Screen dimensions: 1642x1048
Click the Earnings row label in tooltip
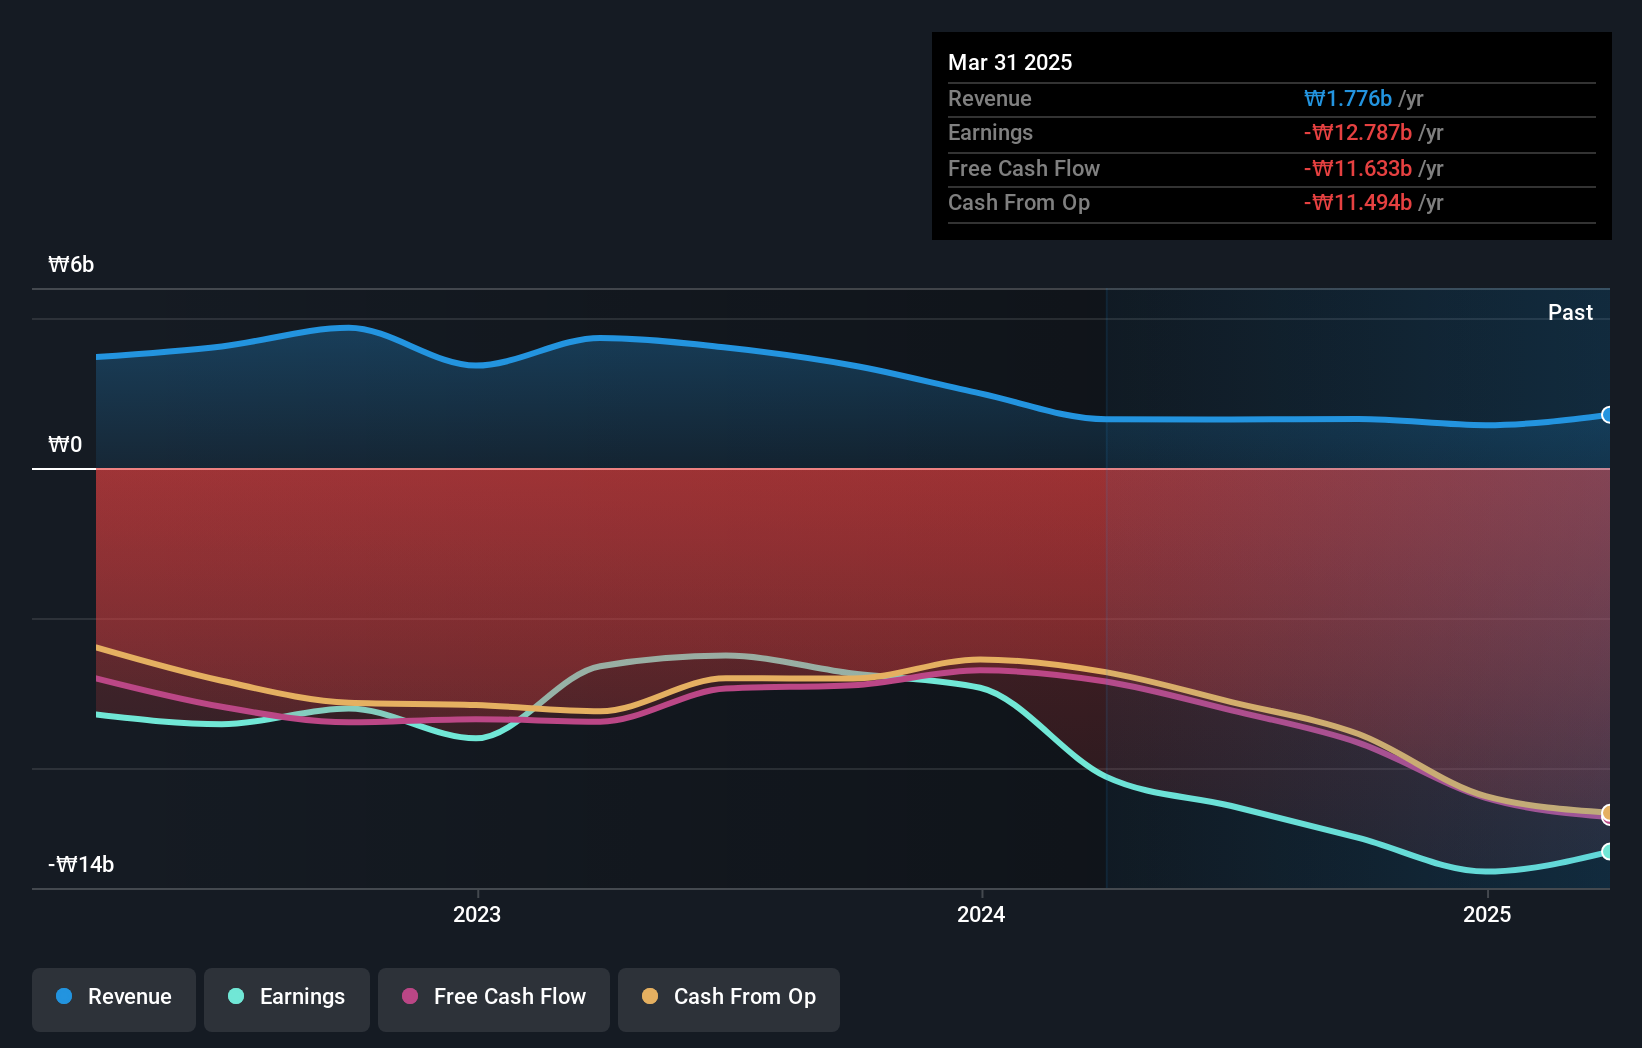click(x=990, y=132)
